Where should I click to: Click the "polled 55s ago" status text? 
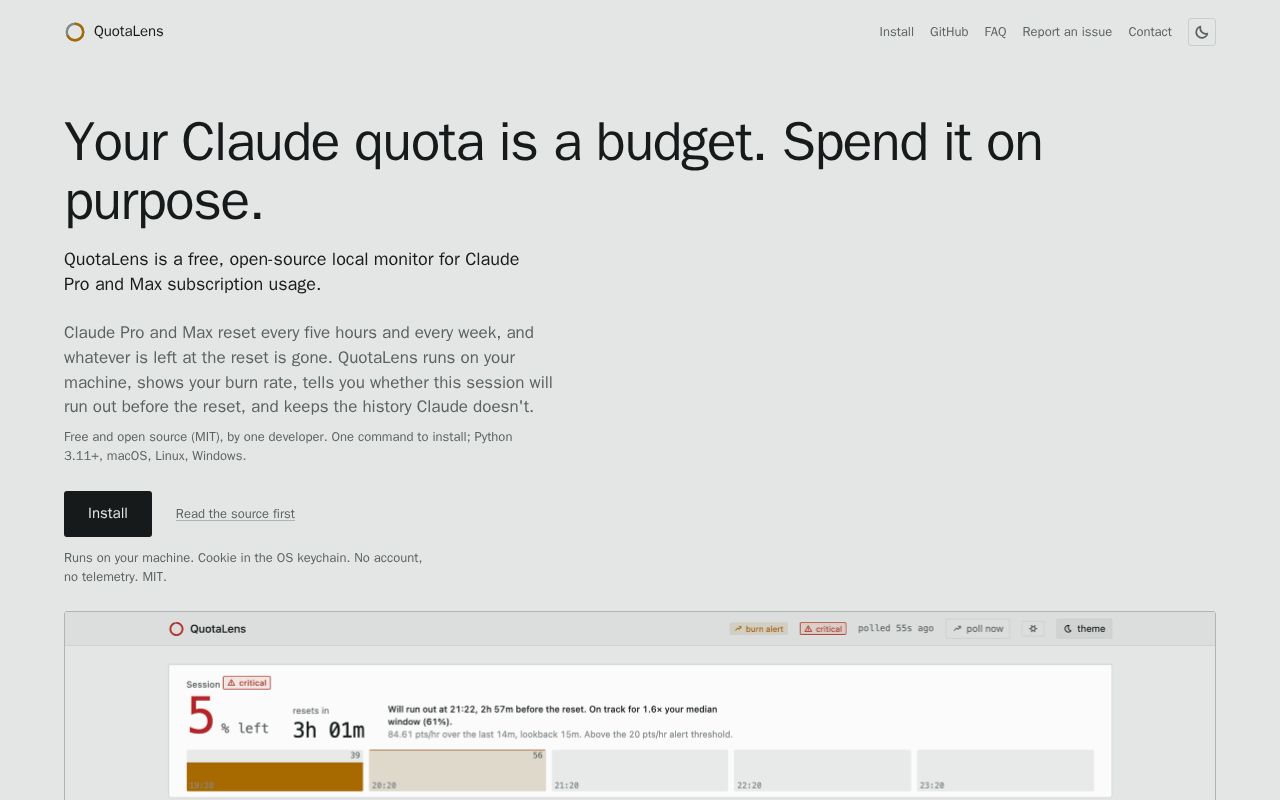click(x=896, y=629)
